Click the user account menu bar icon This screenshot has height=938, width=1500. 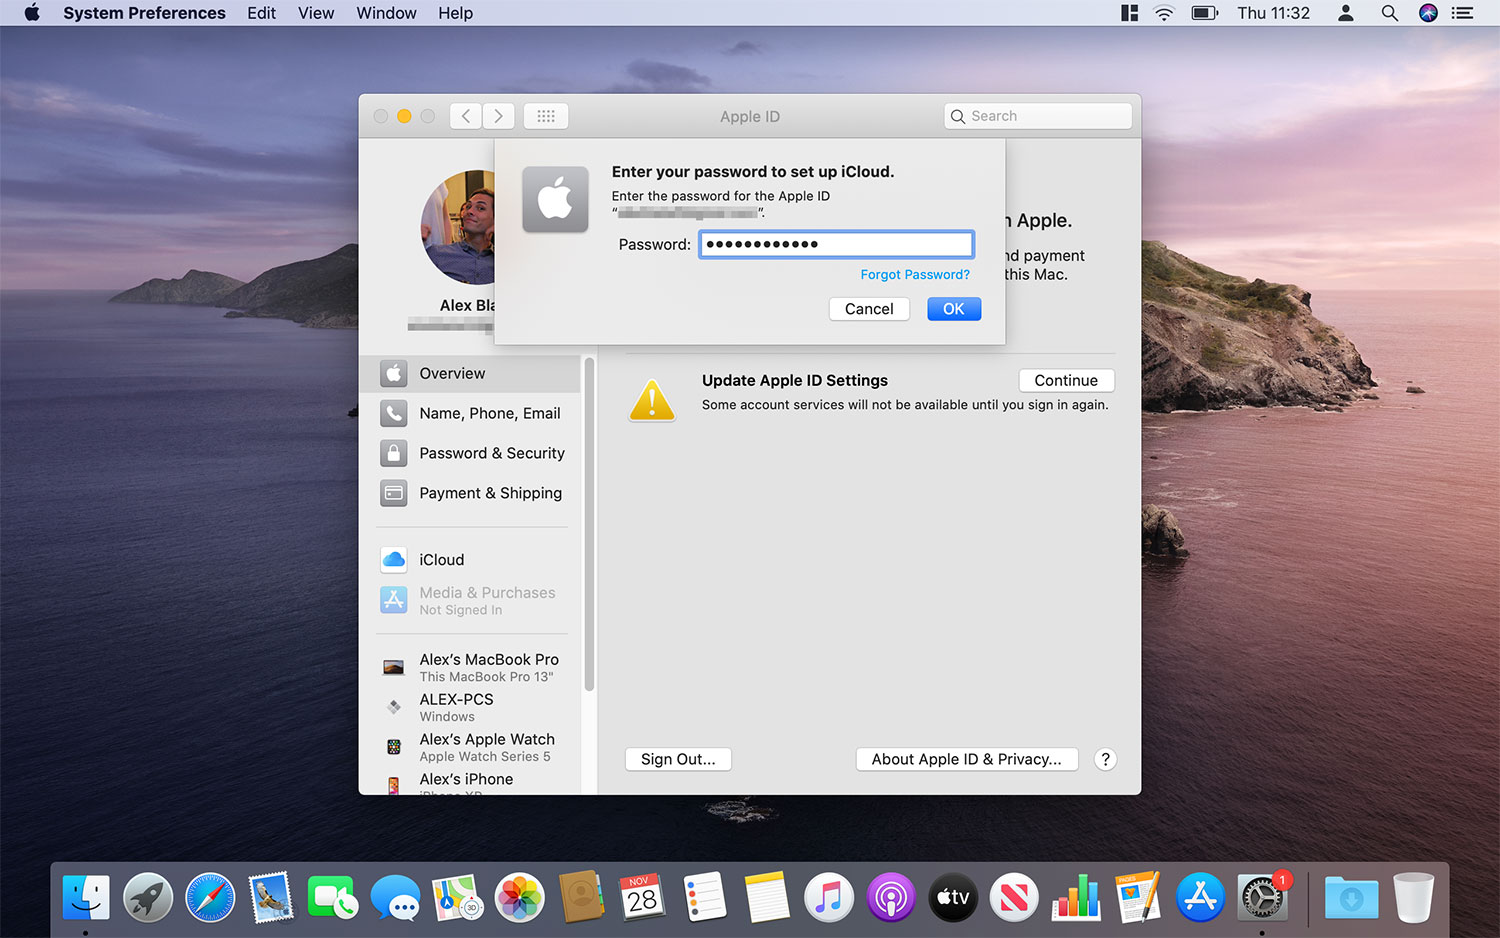click(1346, 13)
